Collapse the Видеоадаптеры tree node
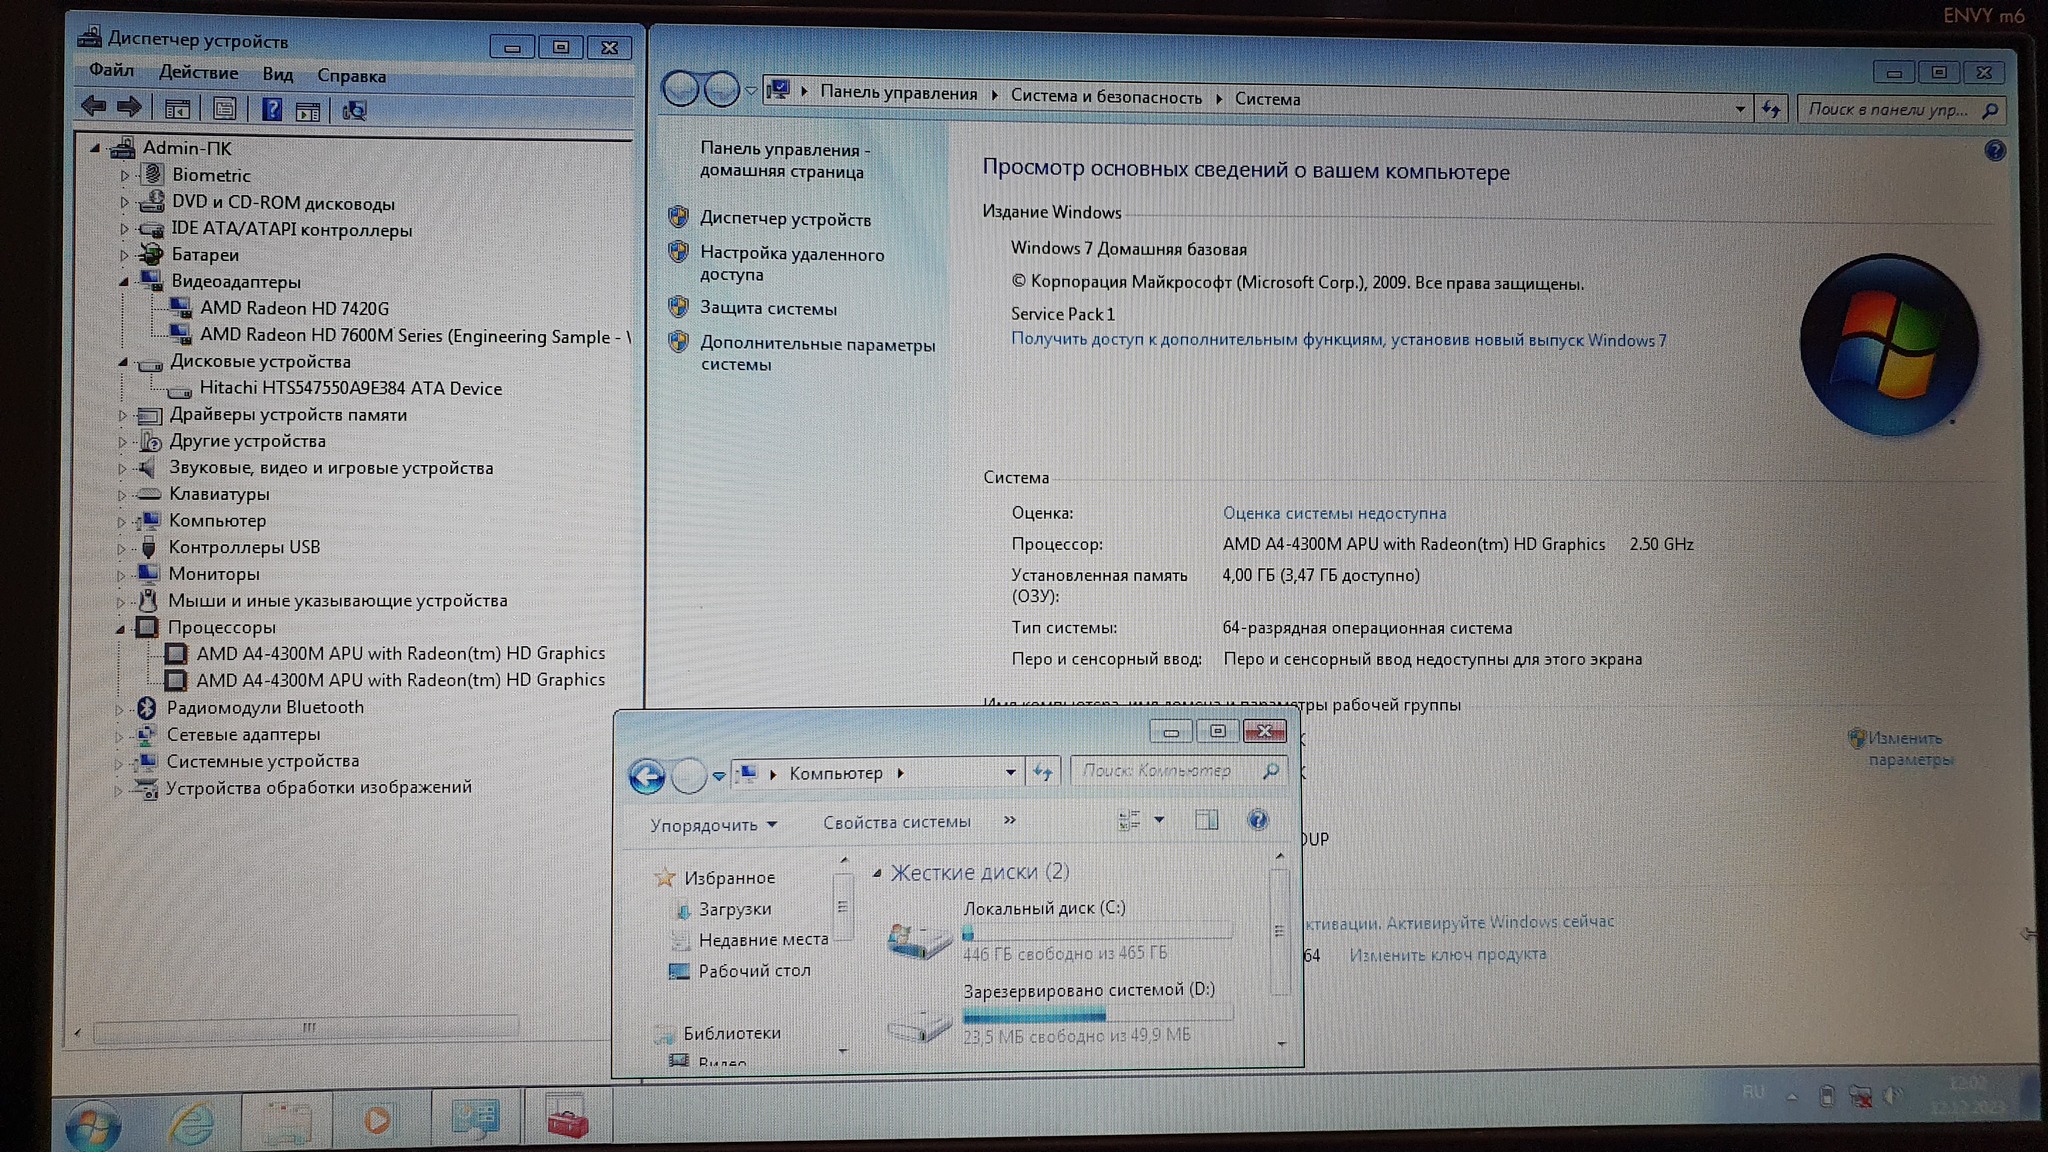The width and height of the screenshot is (2048, 1152). 124,282
